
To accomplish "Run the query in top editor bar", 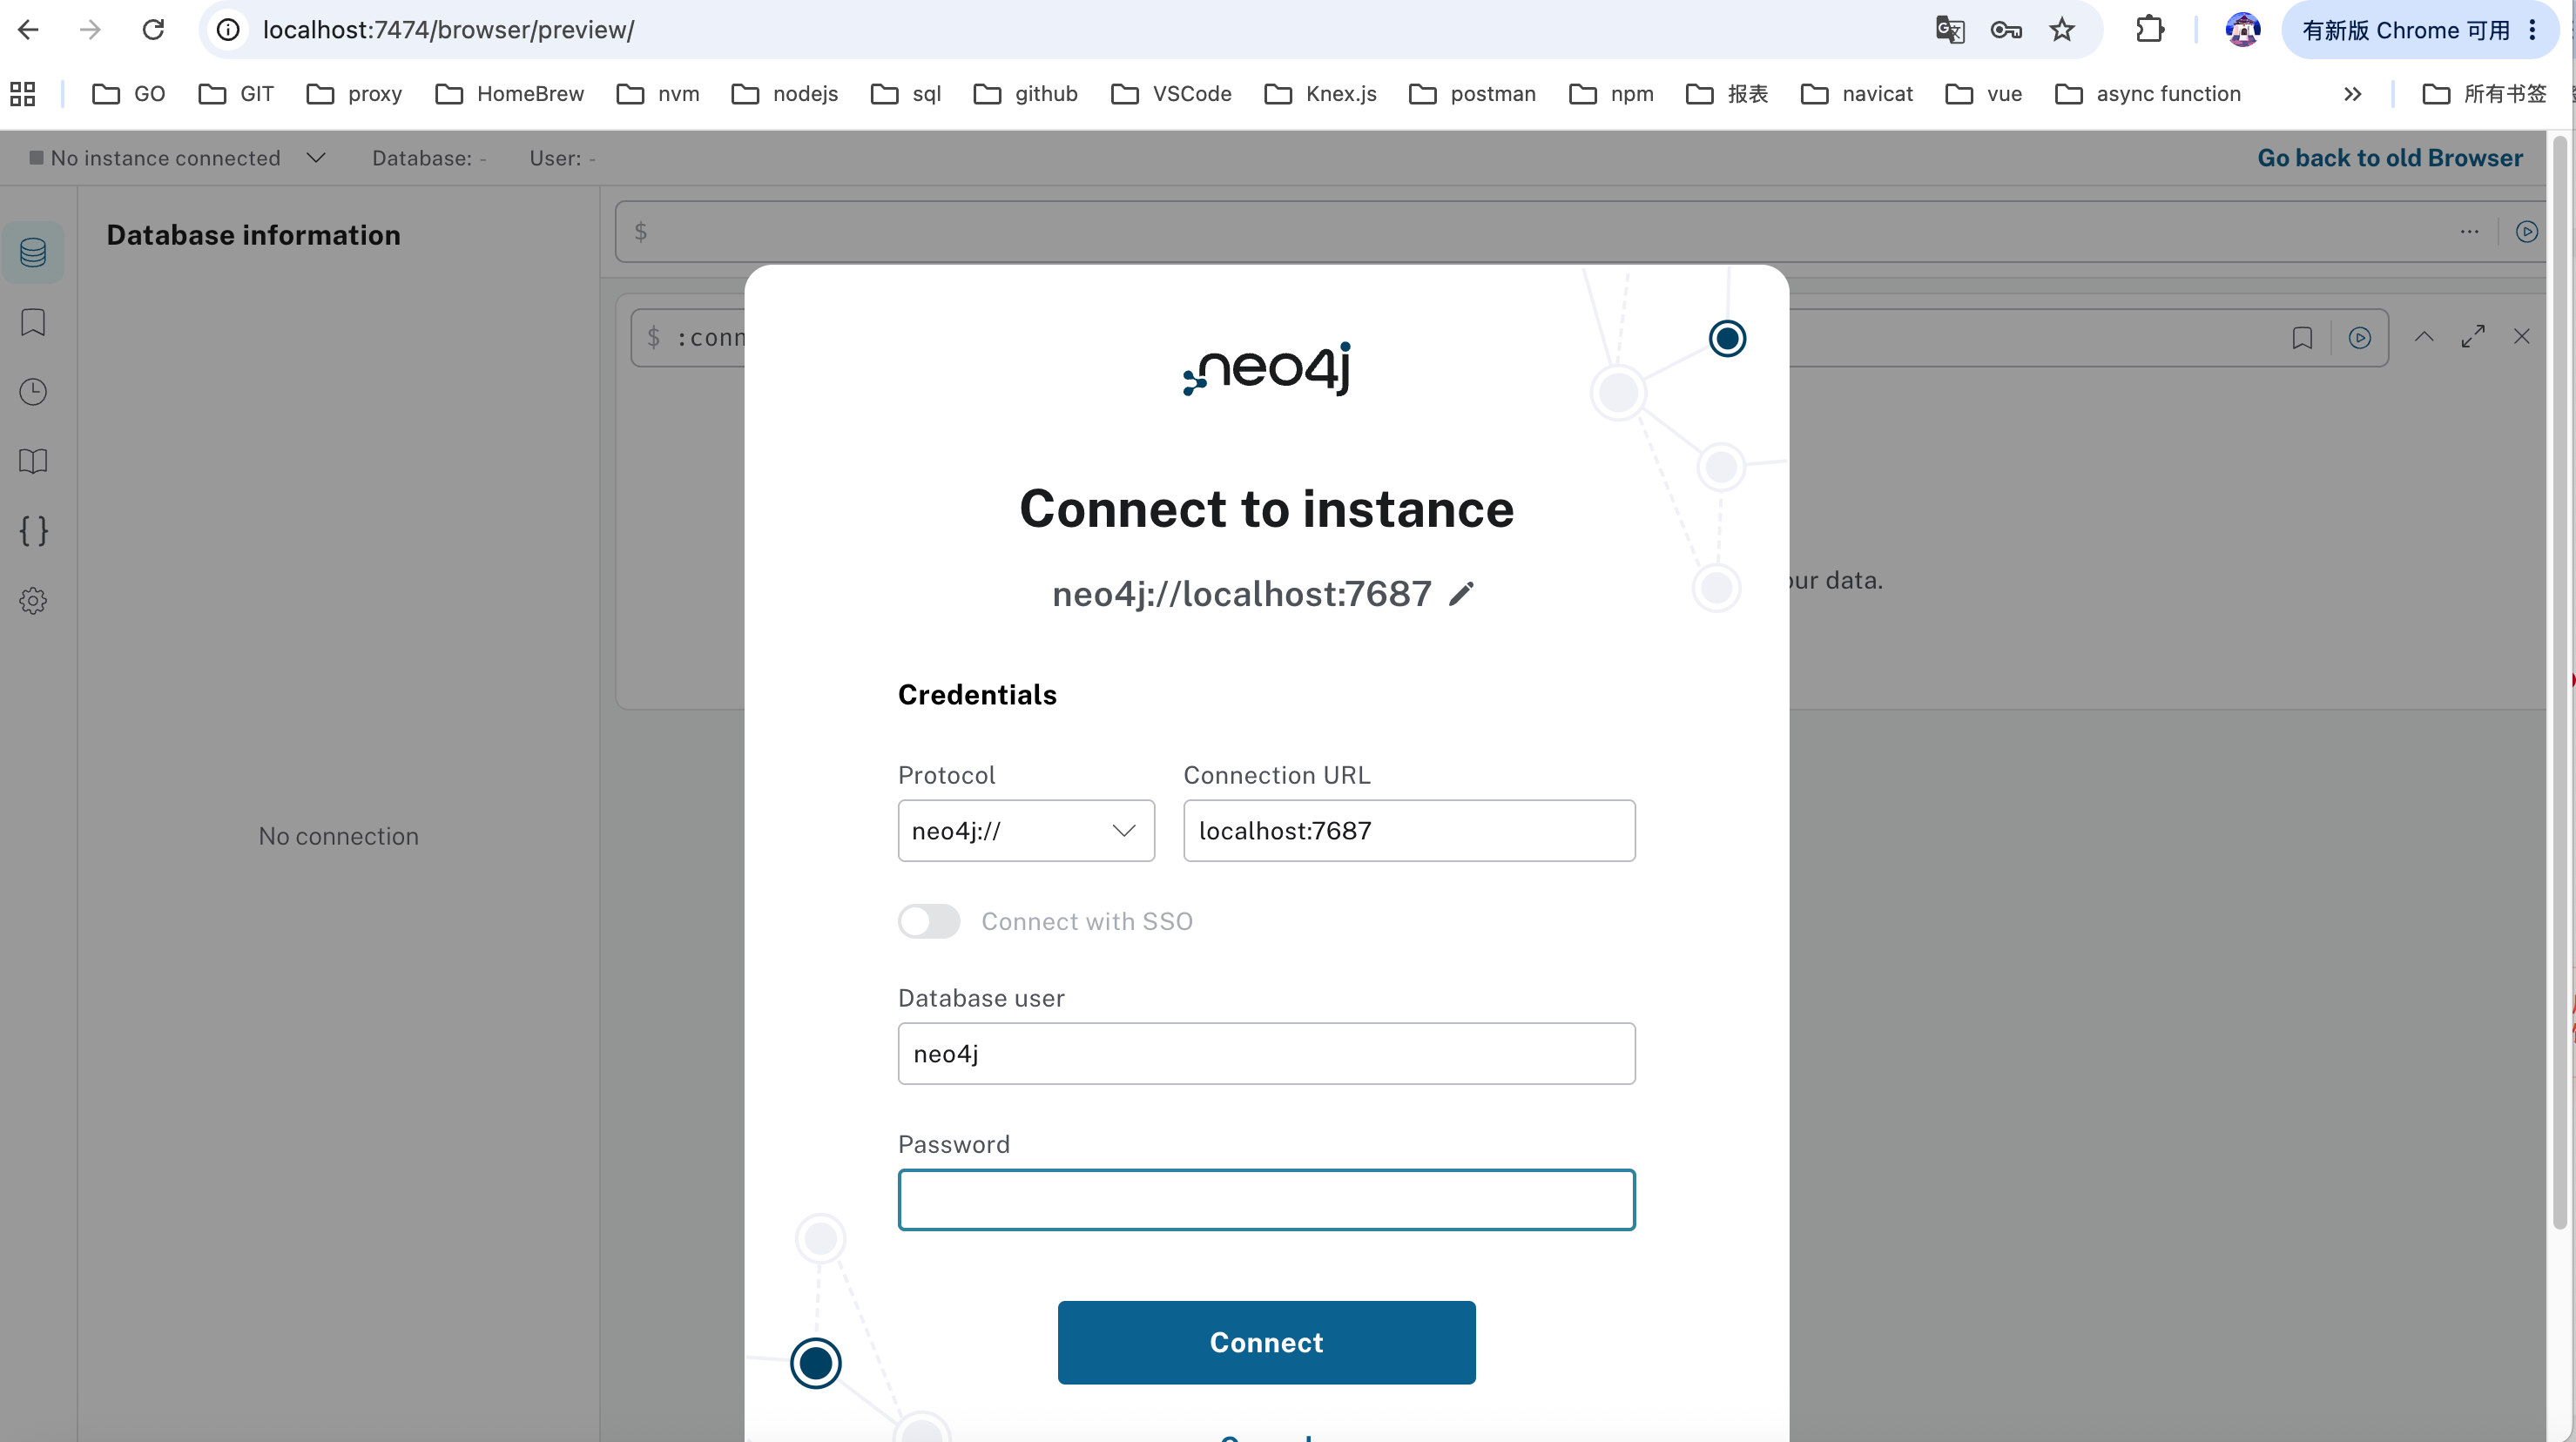I will click(2526, 232).
